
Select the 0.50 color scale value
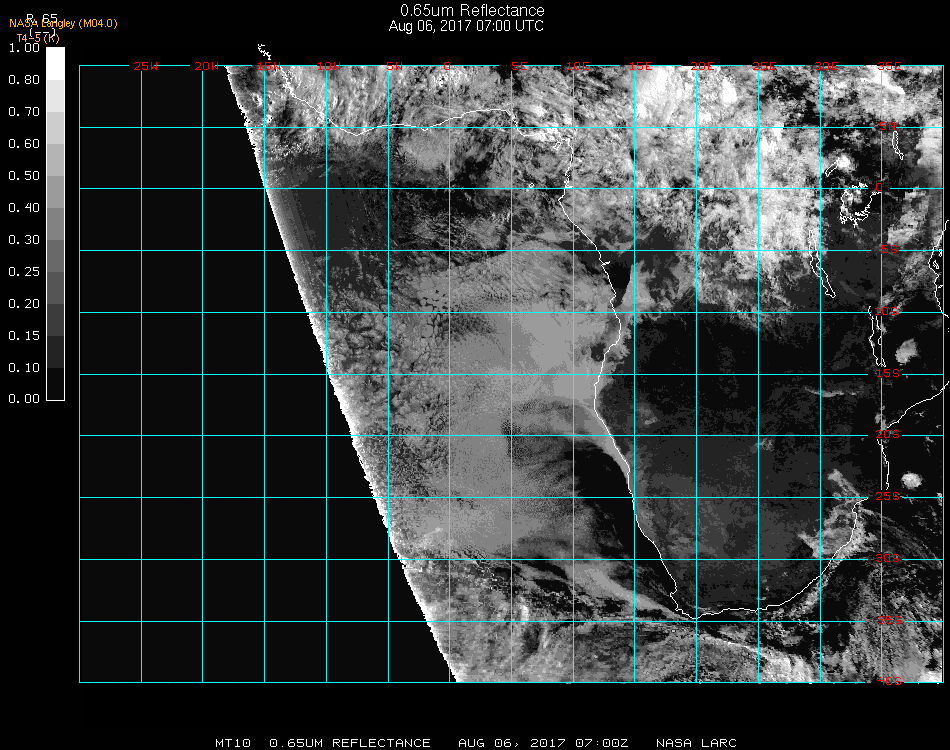click(24, 176)
